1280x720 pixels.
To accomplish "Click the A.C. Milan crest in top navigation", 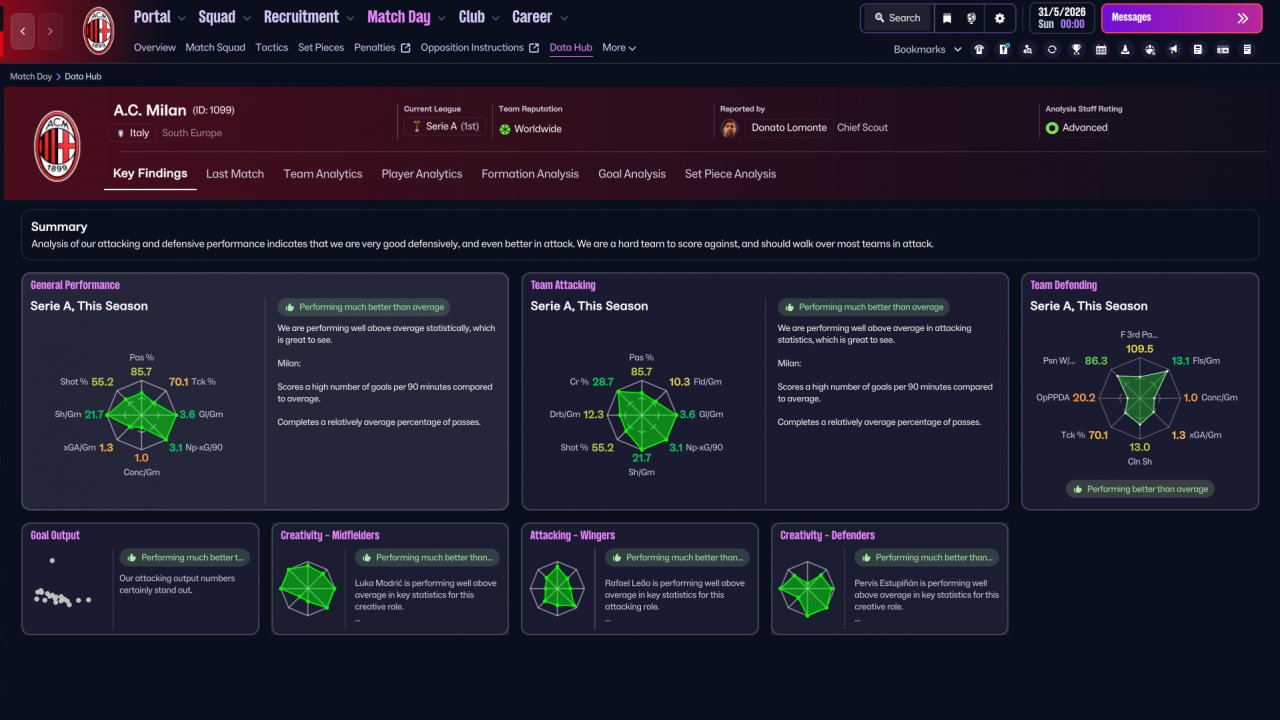I will click(98, 31).
